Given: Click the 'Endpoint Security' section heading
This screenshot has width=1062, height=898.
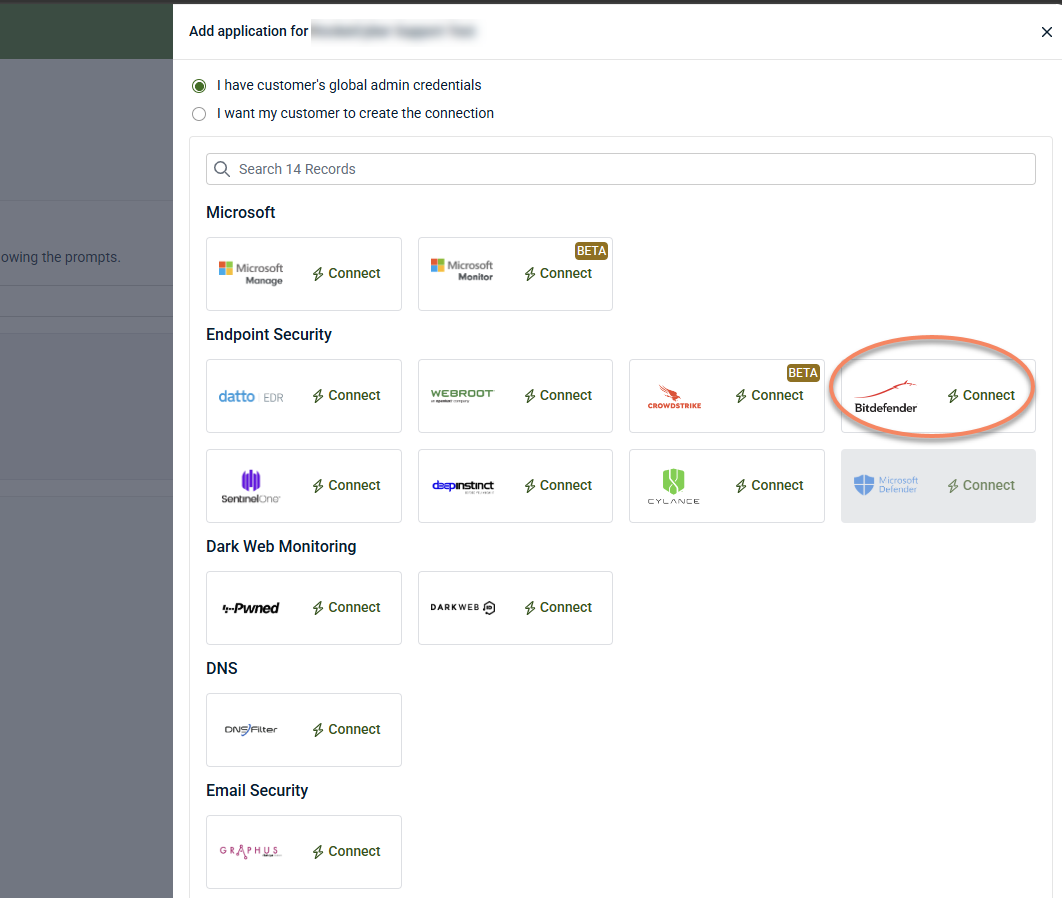Looking at the screenshot, I should point(269,335).
